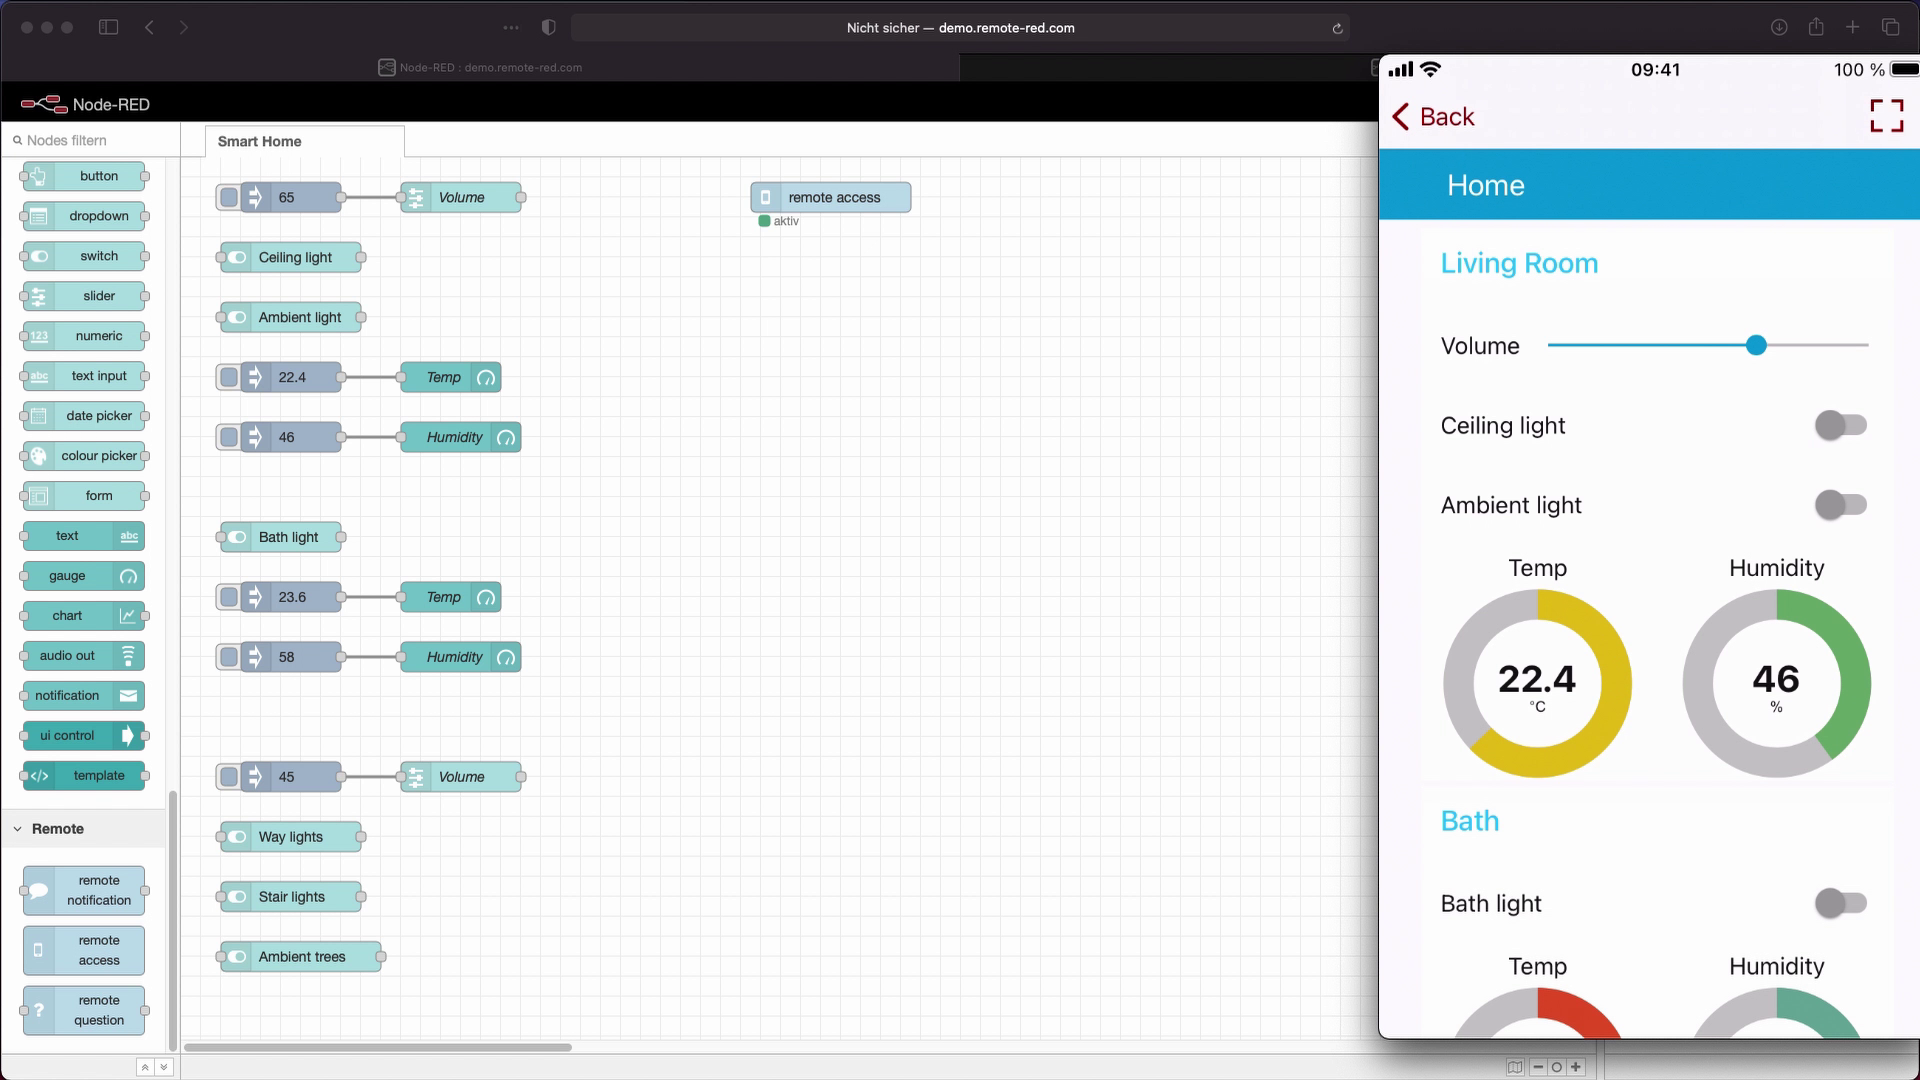Click the palette collapse-all arrows button
This screenshot has width=1920, height=1080.
click(145, 1067)
